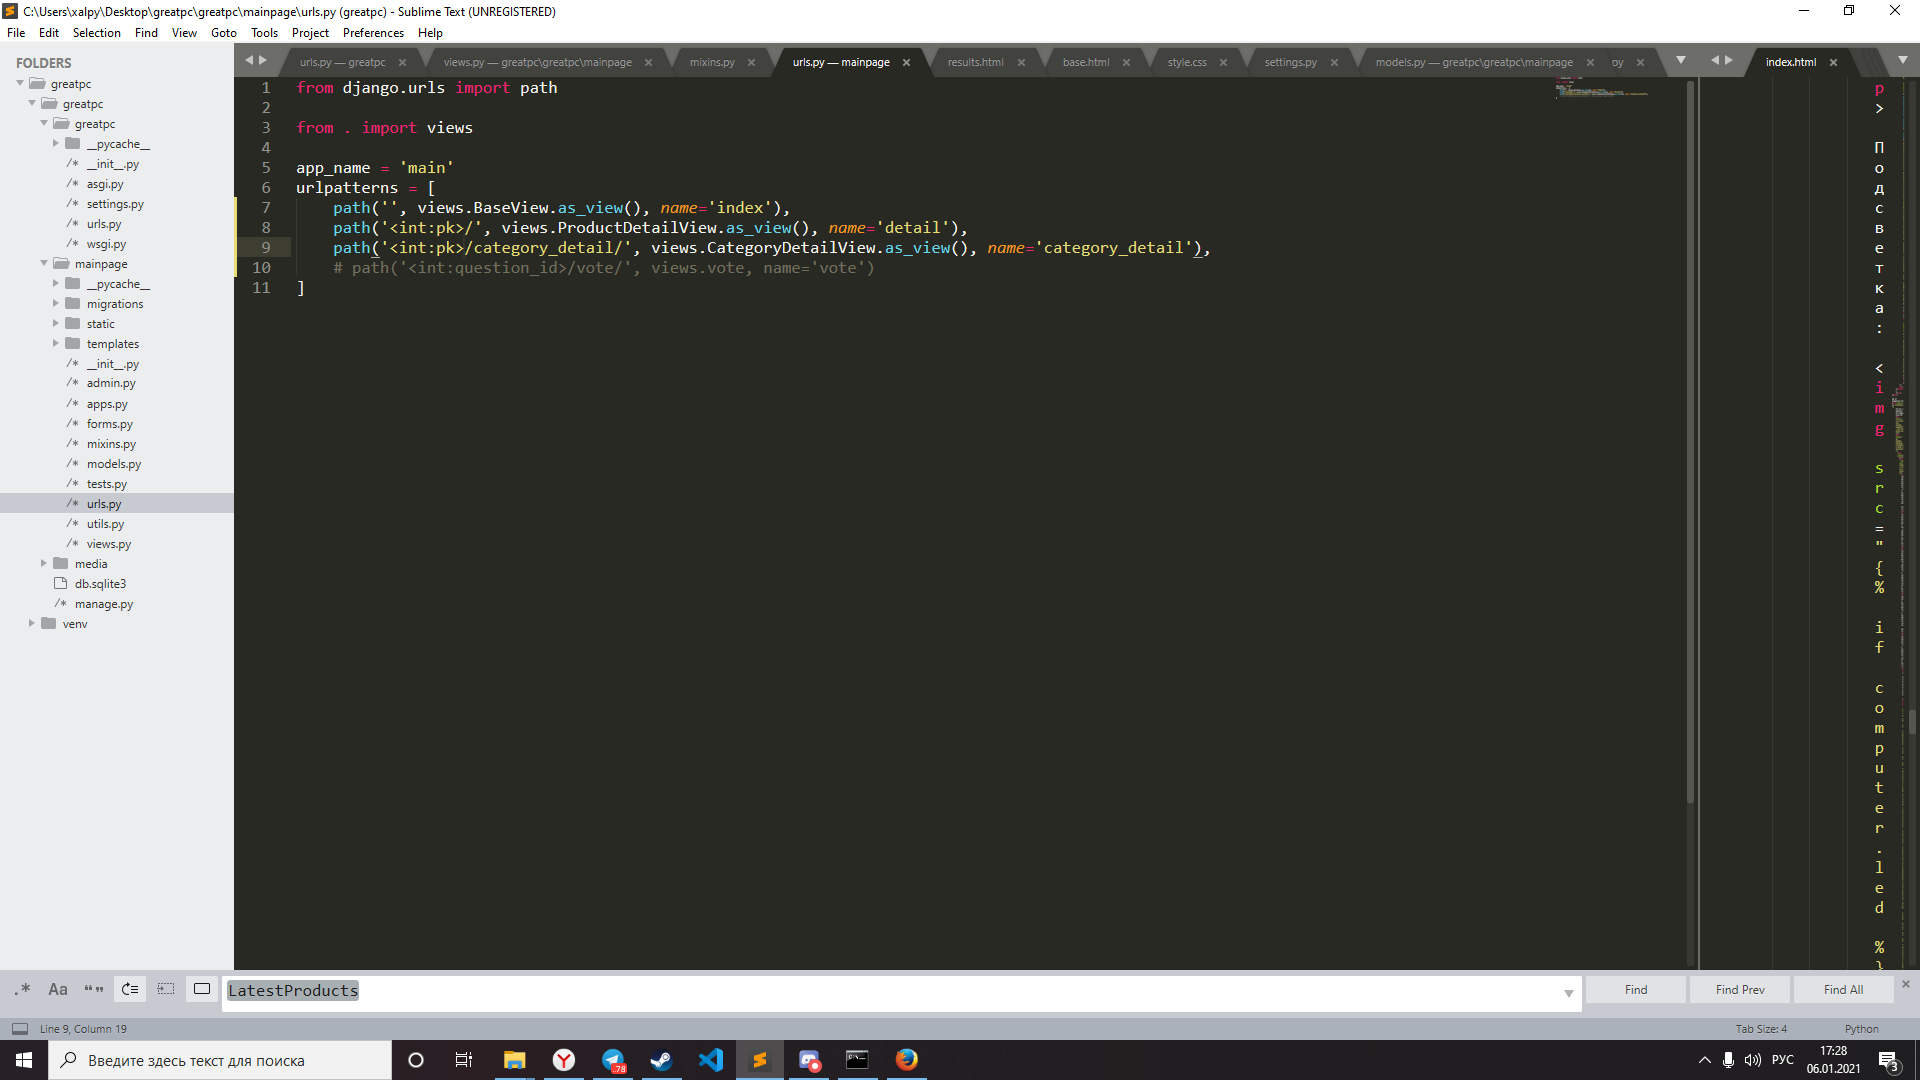Collapse the mainpage folder
The height and width of the screenshot is (1080, 1920).
click(44, 264)
